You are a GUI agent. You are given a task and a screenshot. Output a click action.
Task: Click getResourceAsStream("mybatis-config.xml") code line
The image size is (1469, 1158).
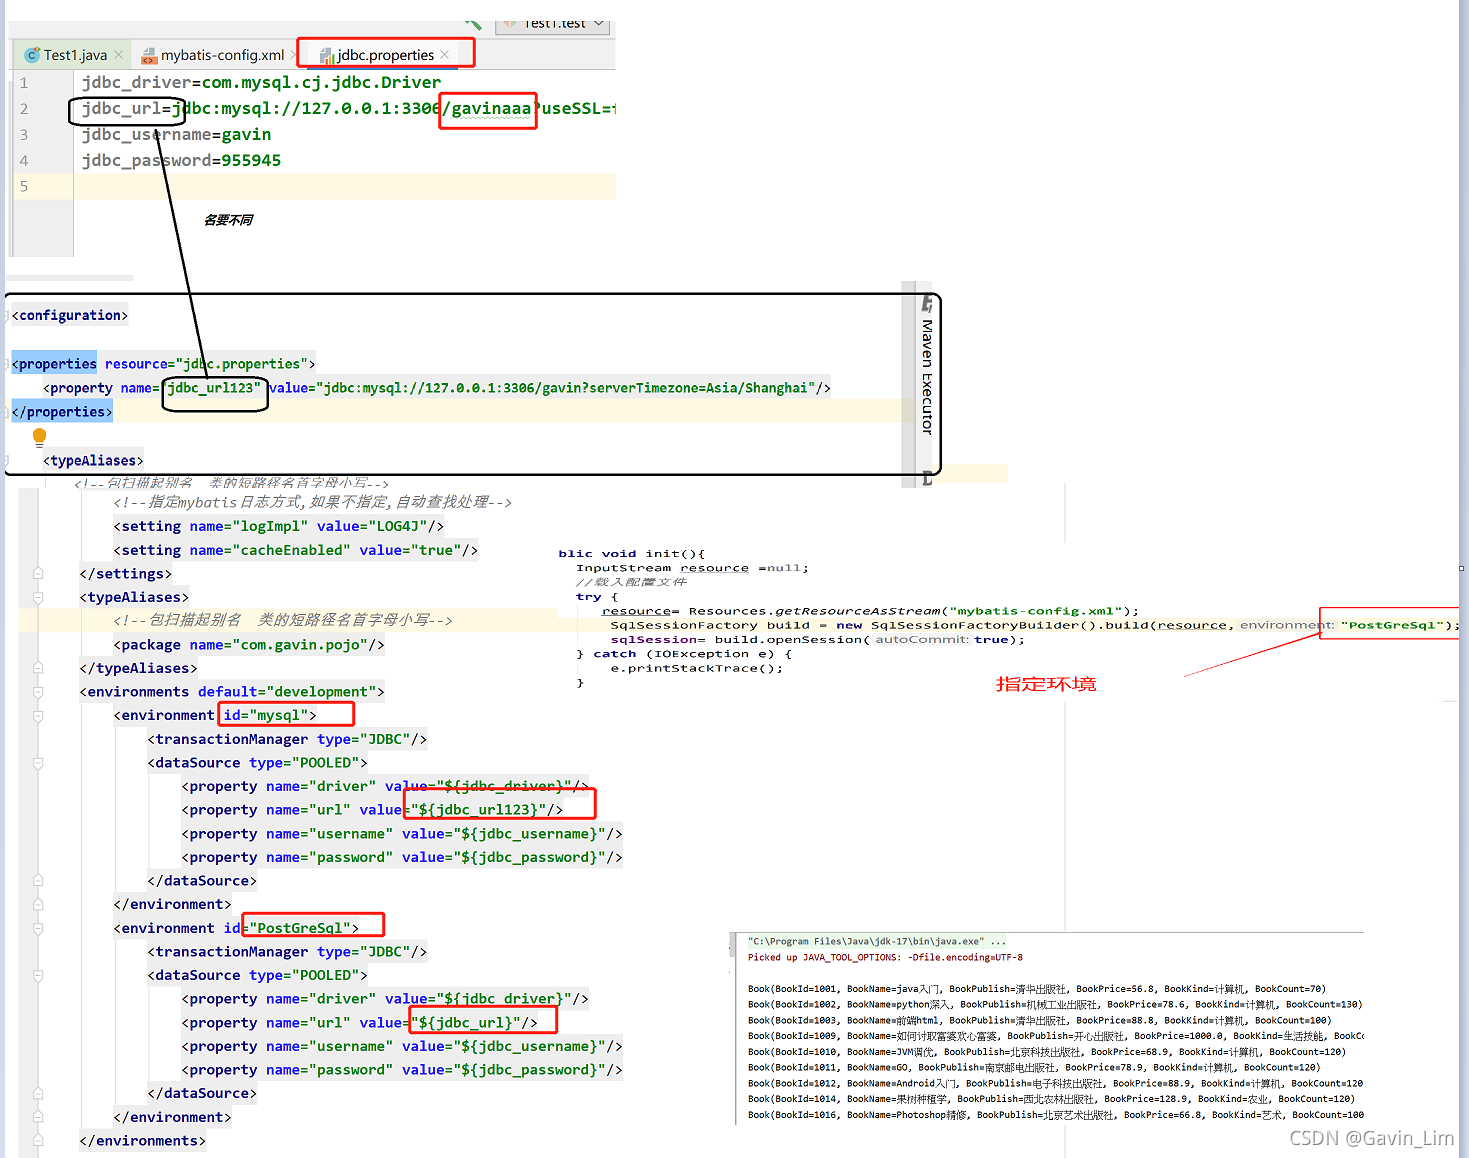(870, 611)
